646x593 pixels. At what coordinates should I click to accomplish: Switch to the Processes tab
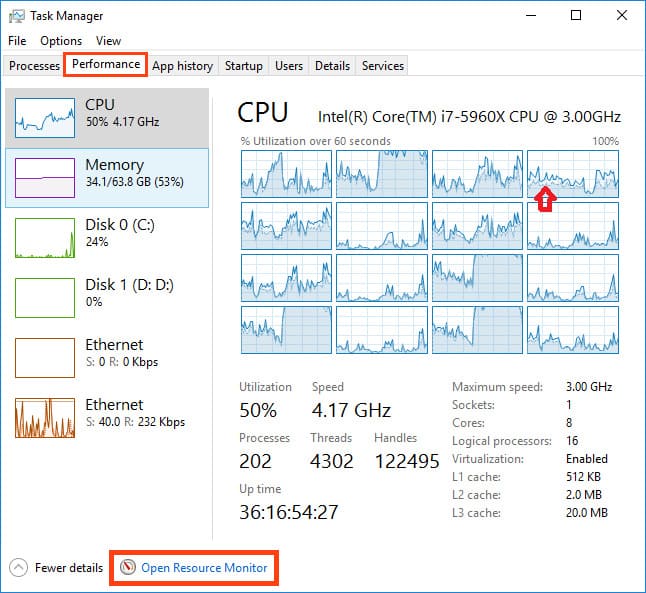click(x=34, y=66)
